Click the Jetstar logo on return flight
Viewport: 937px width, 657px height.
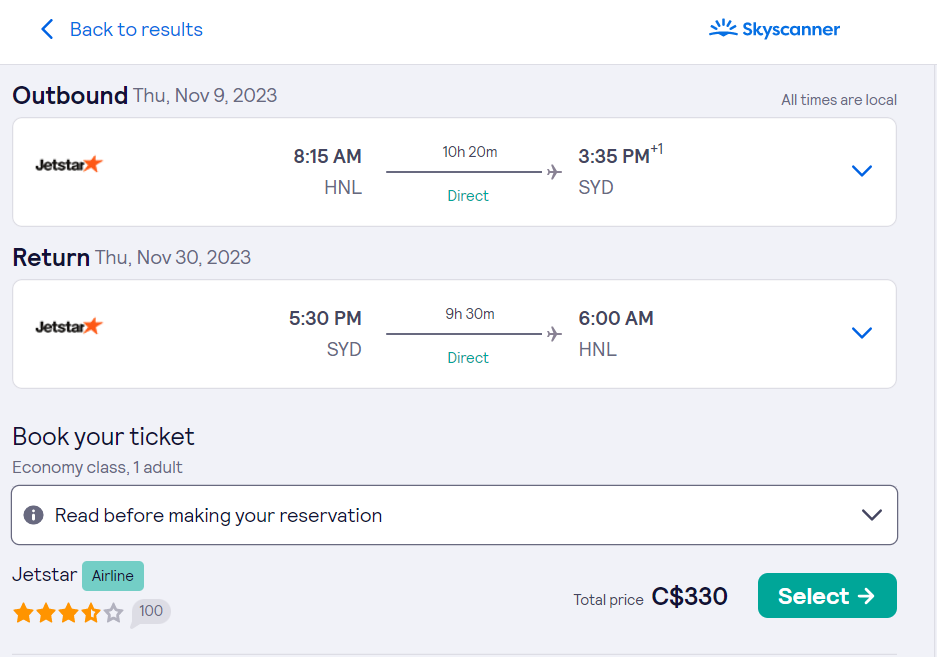(x=69, y=326)
